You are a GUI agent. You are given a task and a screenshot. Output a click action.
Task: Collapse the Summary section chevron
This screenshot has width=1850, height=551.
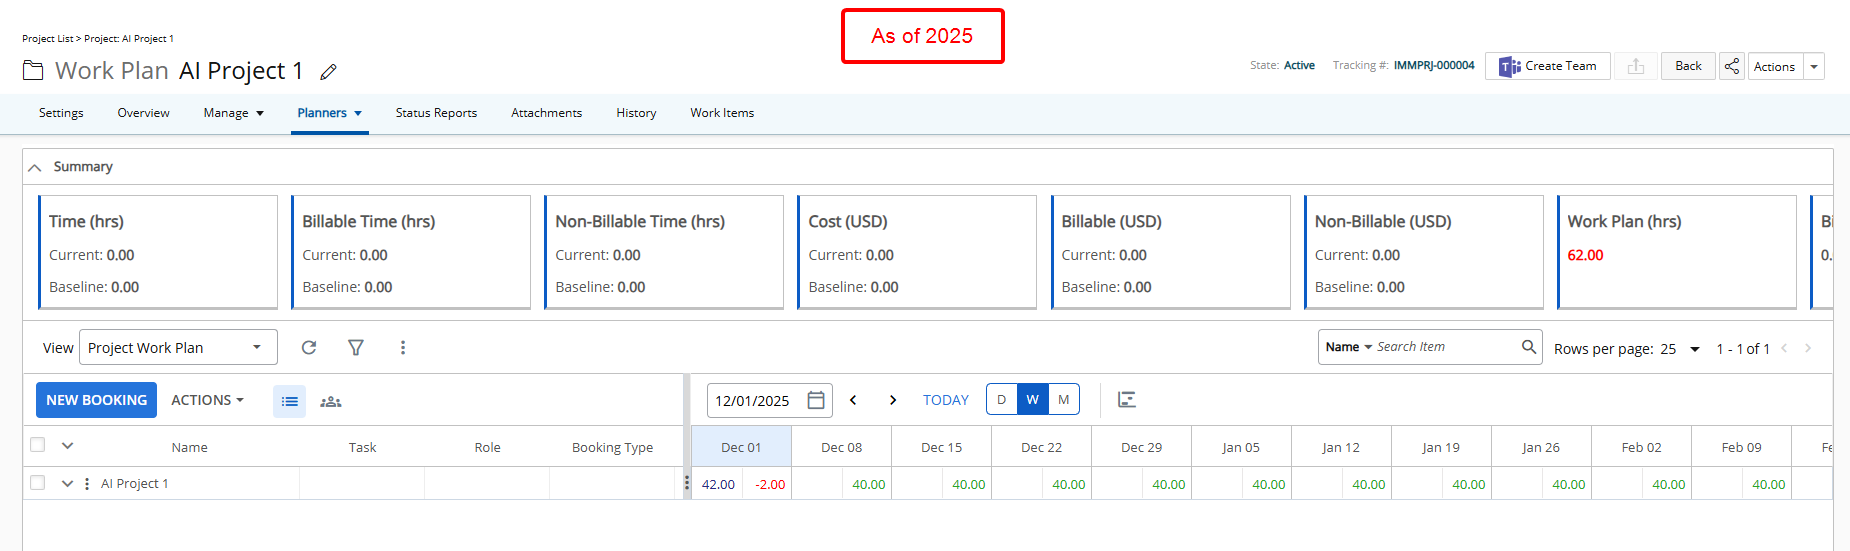35,167
